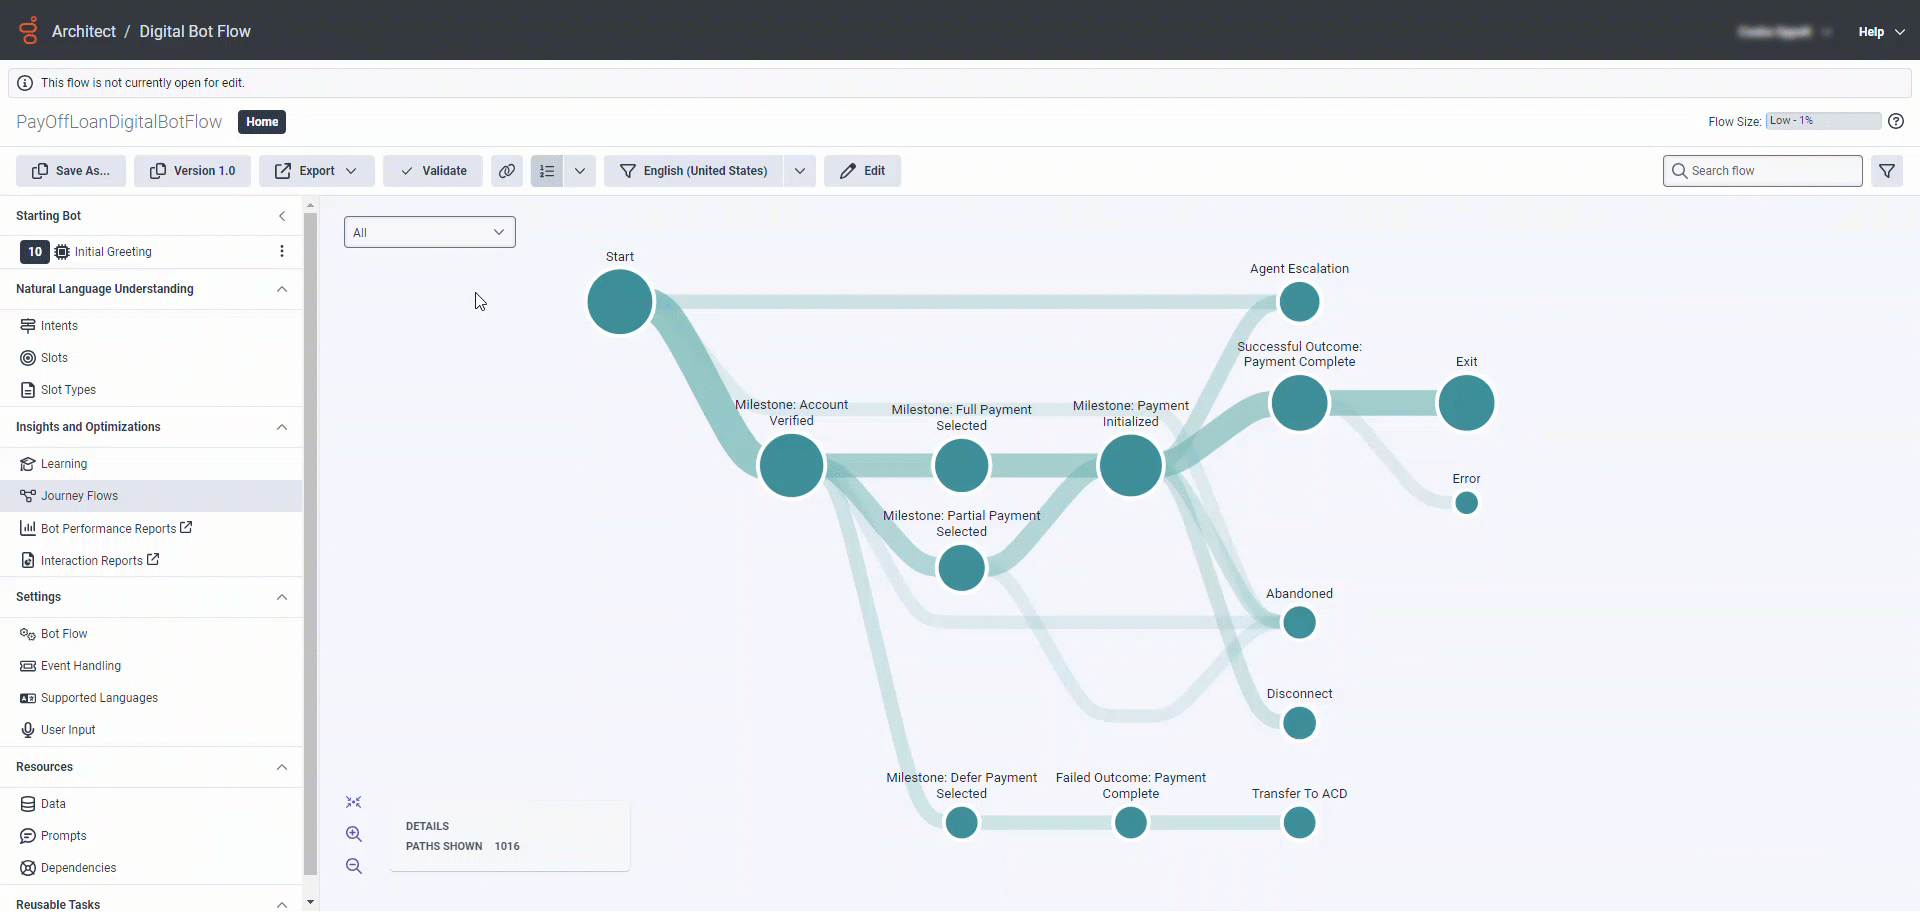Click inside the Search flow field
The width and height of the screenshot is (1920, 912).
[x=1760, y=170]
